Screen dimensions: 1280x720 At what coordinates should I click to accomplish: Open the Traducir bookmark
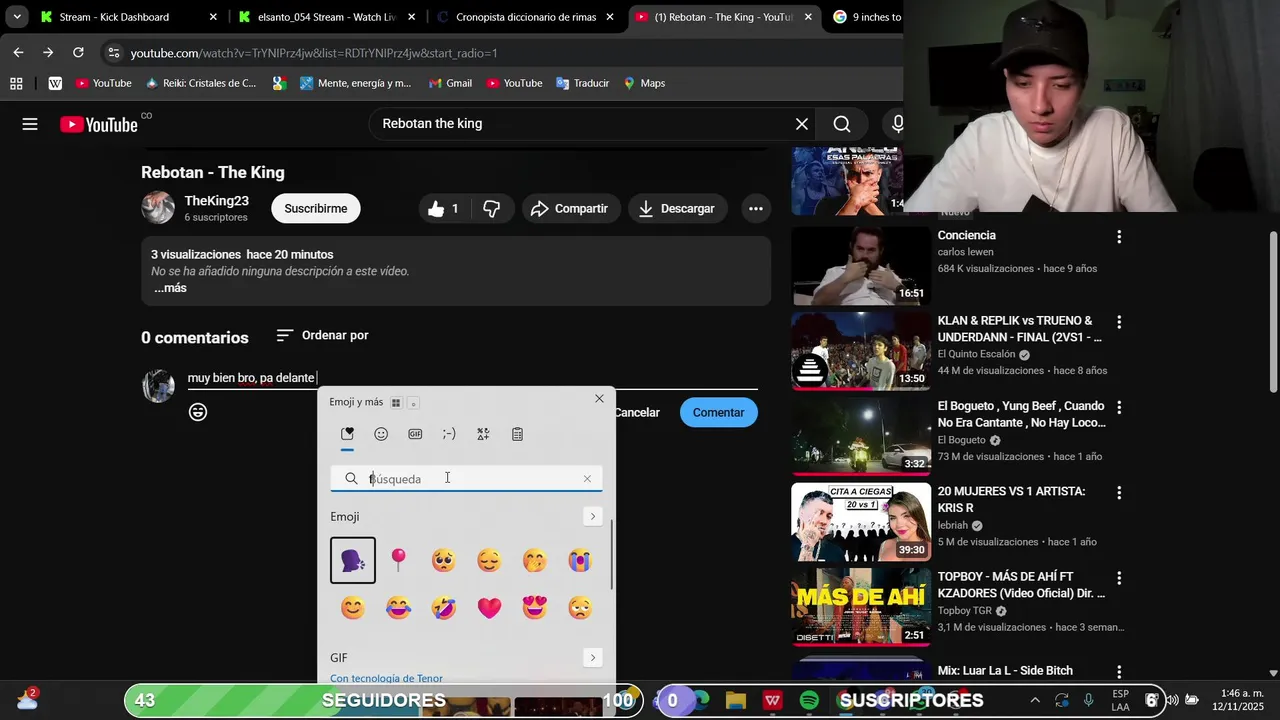point(582,83)
